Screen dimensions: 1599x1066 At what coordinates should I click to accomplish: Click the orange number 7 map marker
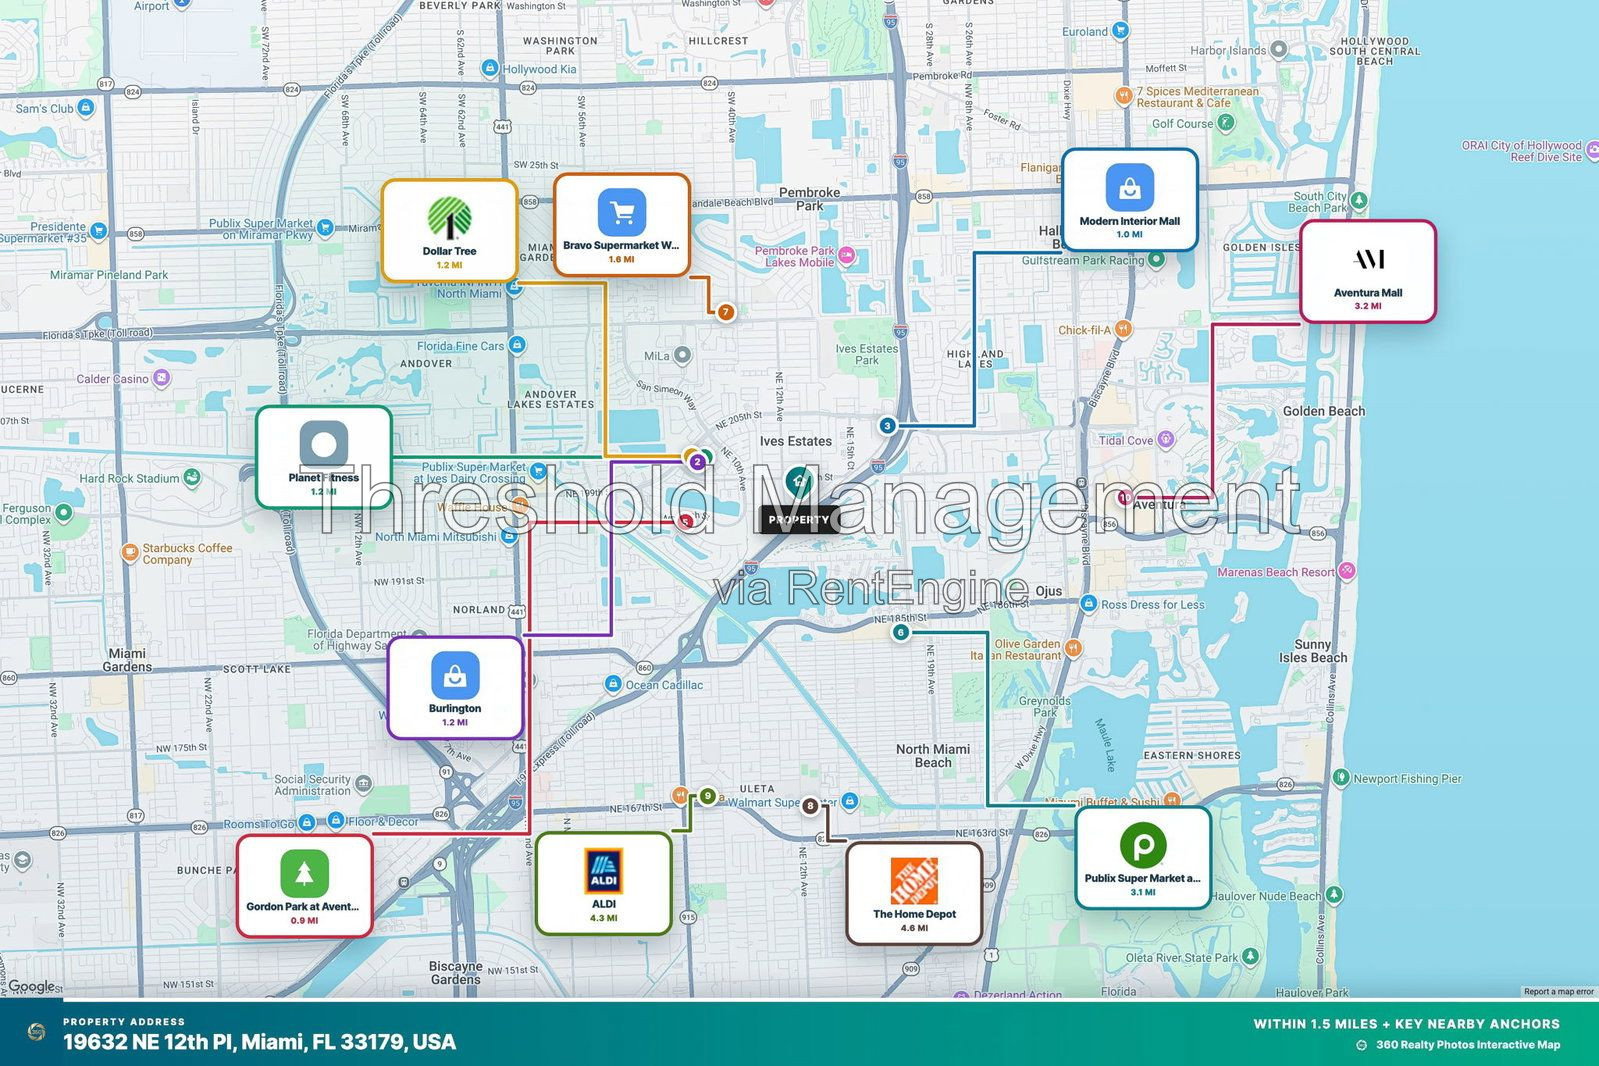726,312
